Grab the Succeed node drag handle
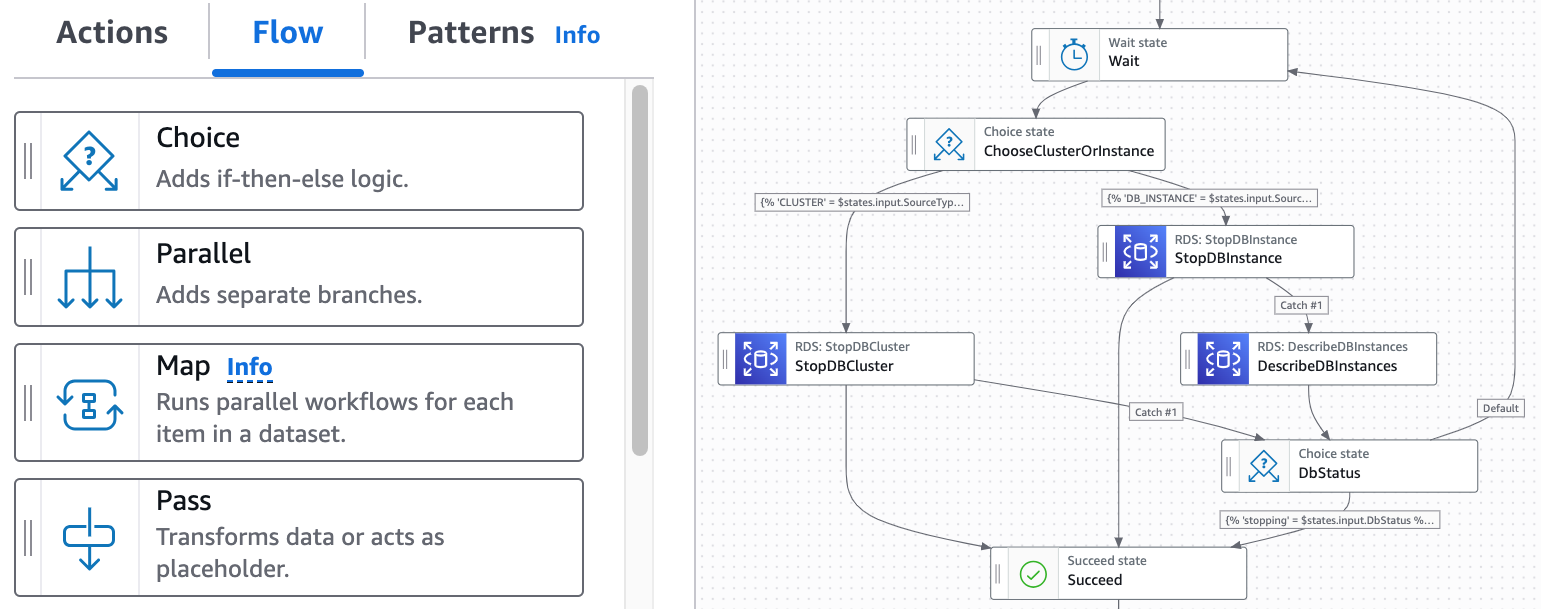Image resolution: width=1541 pixels, height=609 pixels. pyautogui.click(x=999, y=574)
